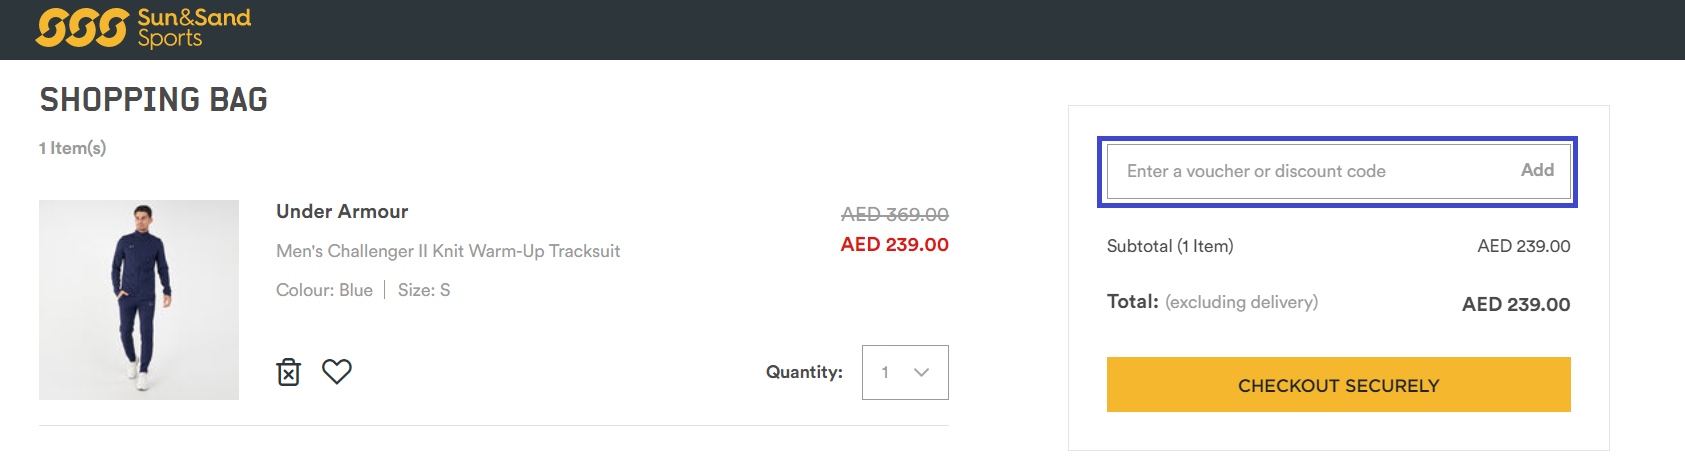Add the item to wishlist via heart icon
Image resolution: width=1685 pixels, height=462 pixels.
point(337,372)
